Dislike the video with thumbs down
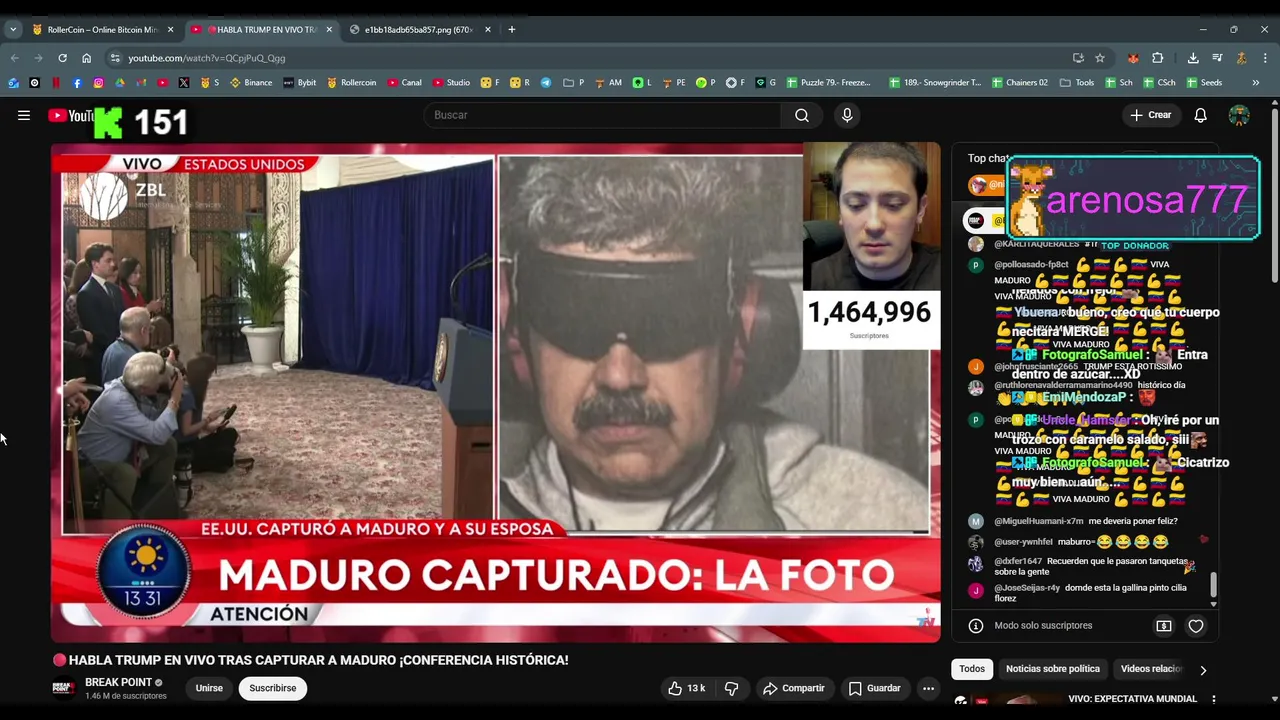Screen dimensions: 1280x720 click(x=731, y=688)
